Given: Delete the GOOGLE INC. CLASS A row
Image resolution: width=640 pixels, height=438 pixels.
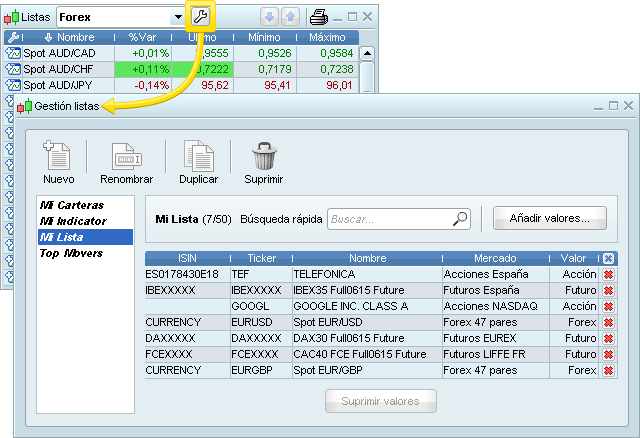Looking at the screenshot, I should (x=608, y=306).
